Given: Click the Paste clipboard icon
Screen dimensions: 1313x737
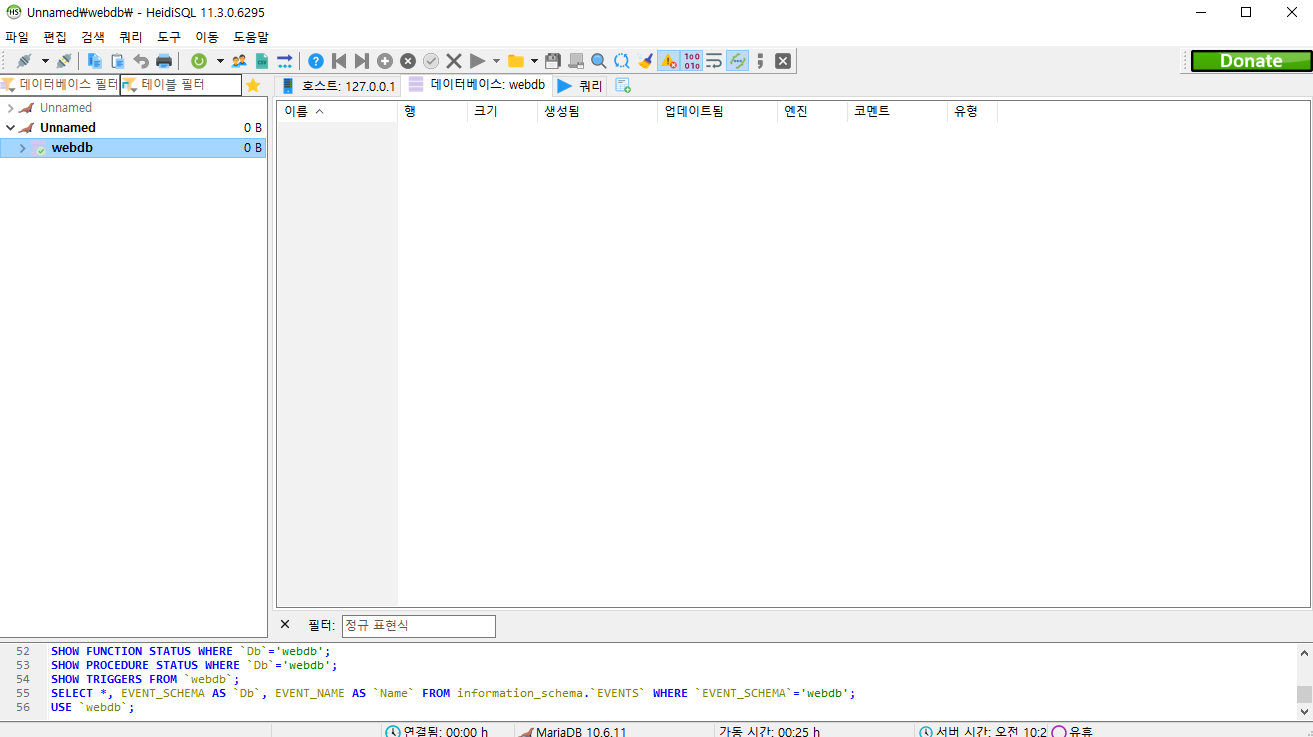Looking at the screenshot, I should (x=118, y=61).
